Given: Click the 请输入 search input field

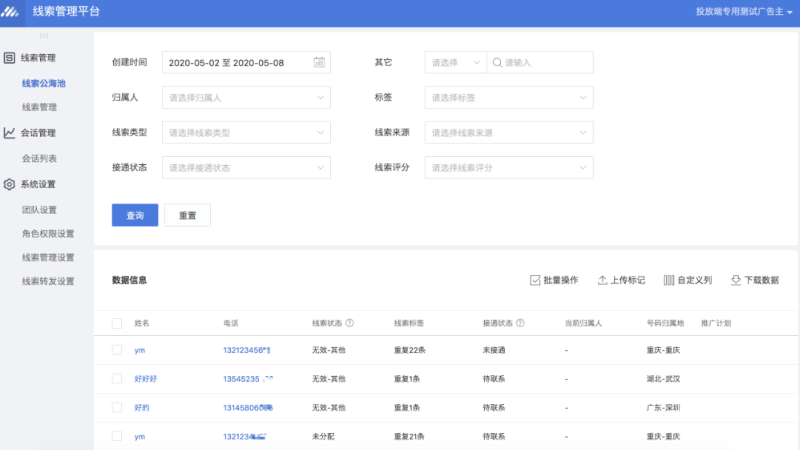Looking at the screenshot, I should (540, 62).
